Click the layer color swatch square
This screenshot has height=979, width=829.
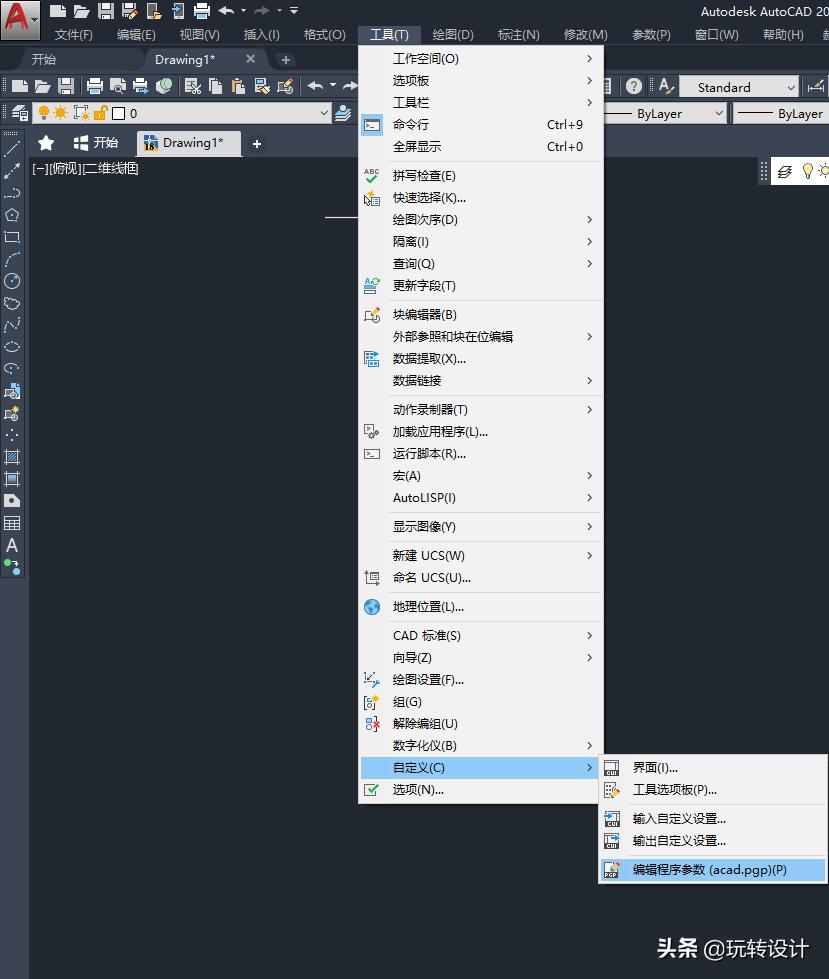(x=118, y=111)
